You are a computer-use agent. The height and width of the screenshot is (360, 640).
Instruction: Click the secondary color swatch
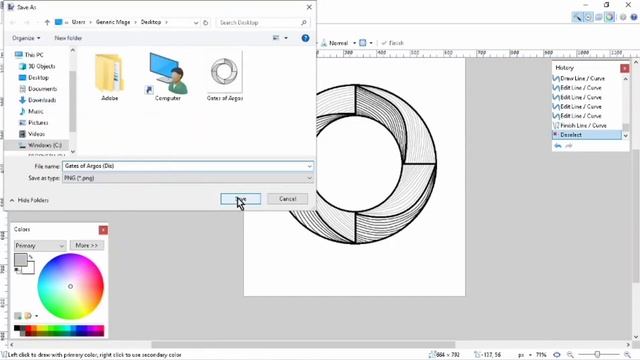click(x=30, y=269)
